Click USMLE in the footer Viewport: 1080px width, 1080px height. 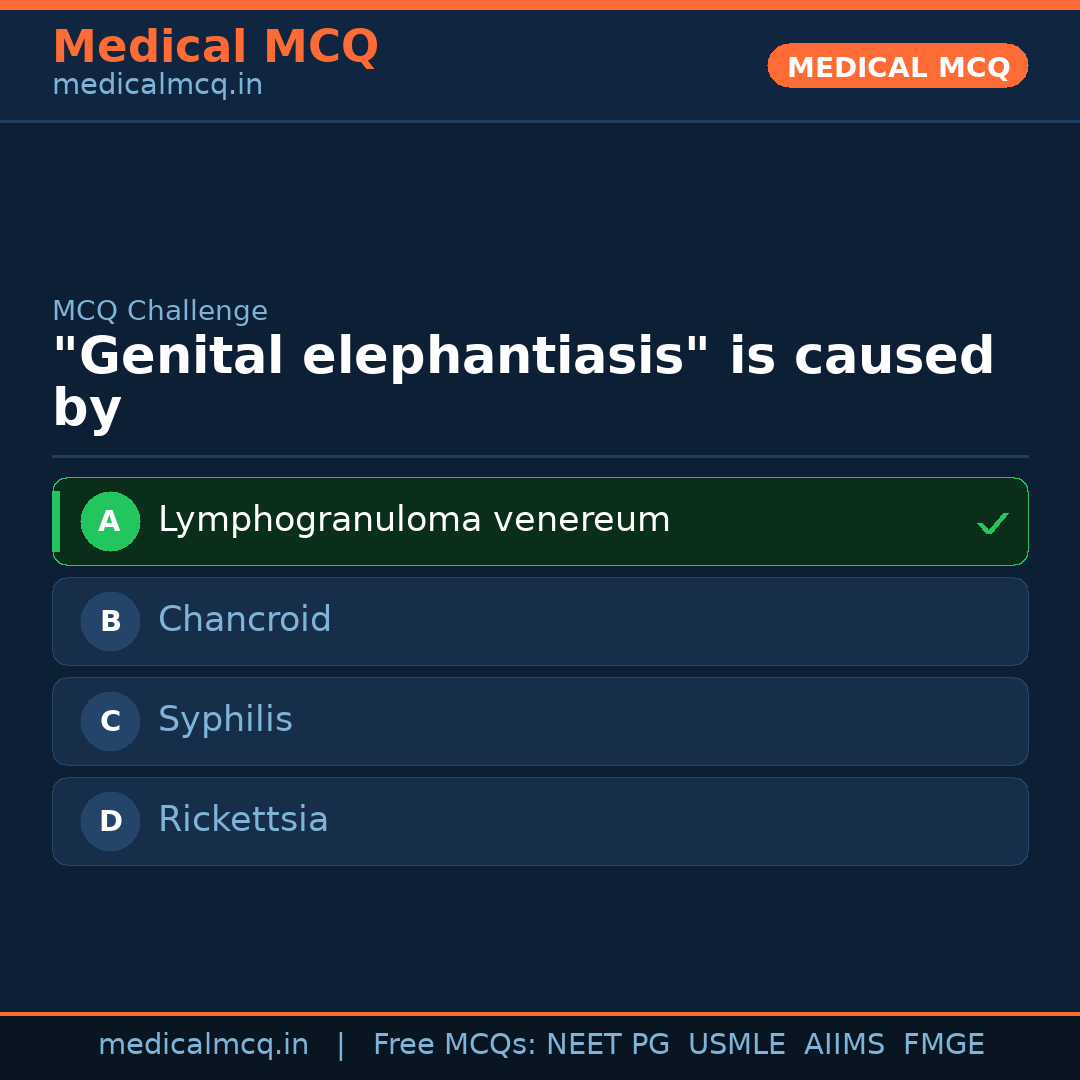736,1045
